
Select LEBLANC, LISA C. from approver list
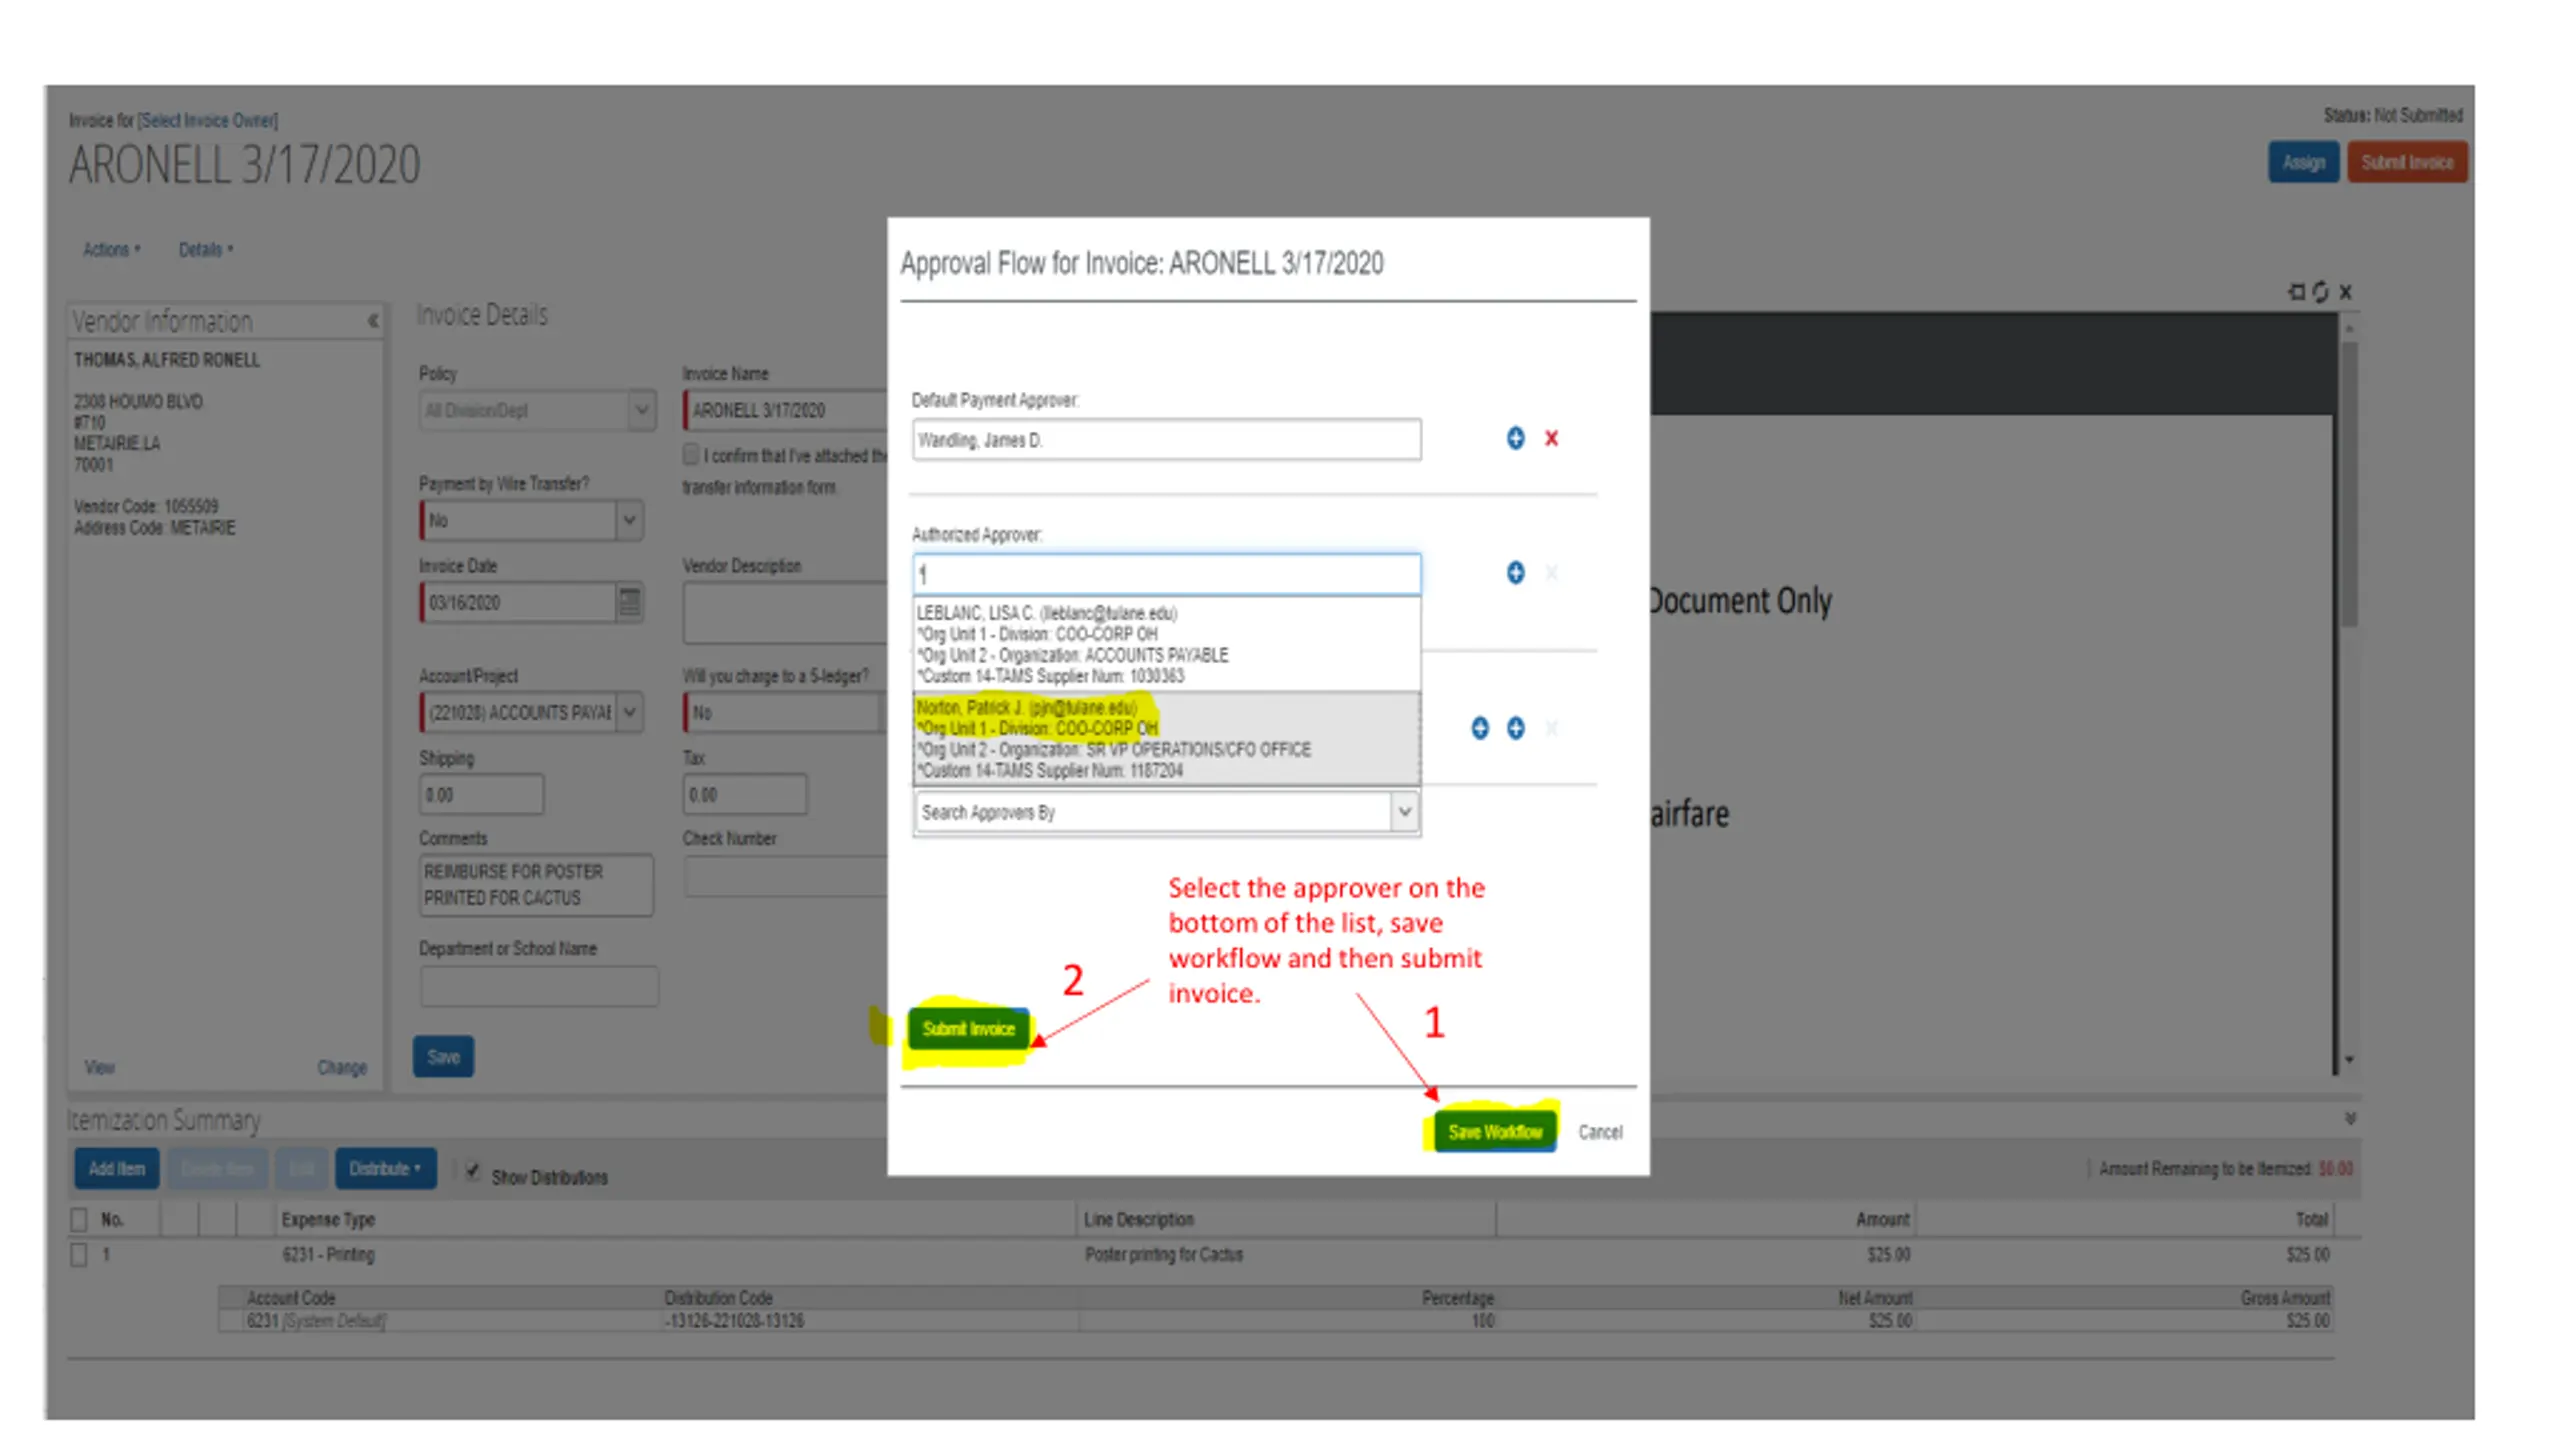click(x=1166, y=644)
